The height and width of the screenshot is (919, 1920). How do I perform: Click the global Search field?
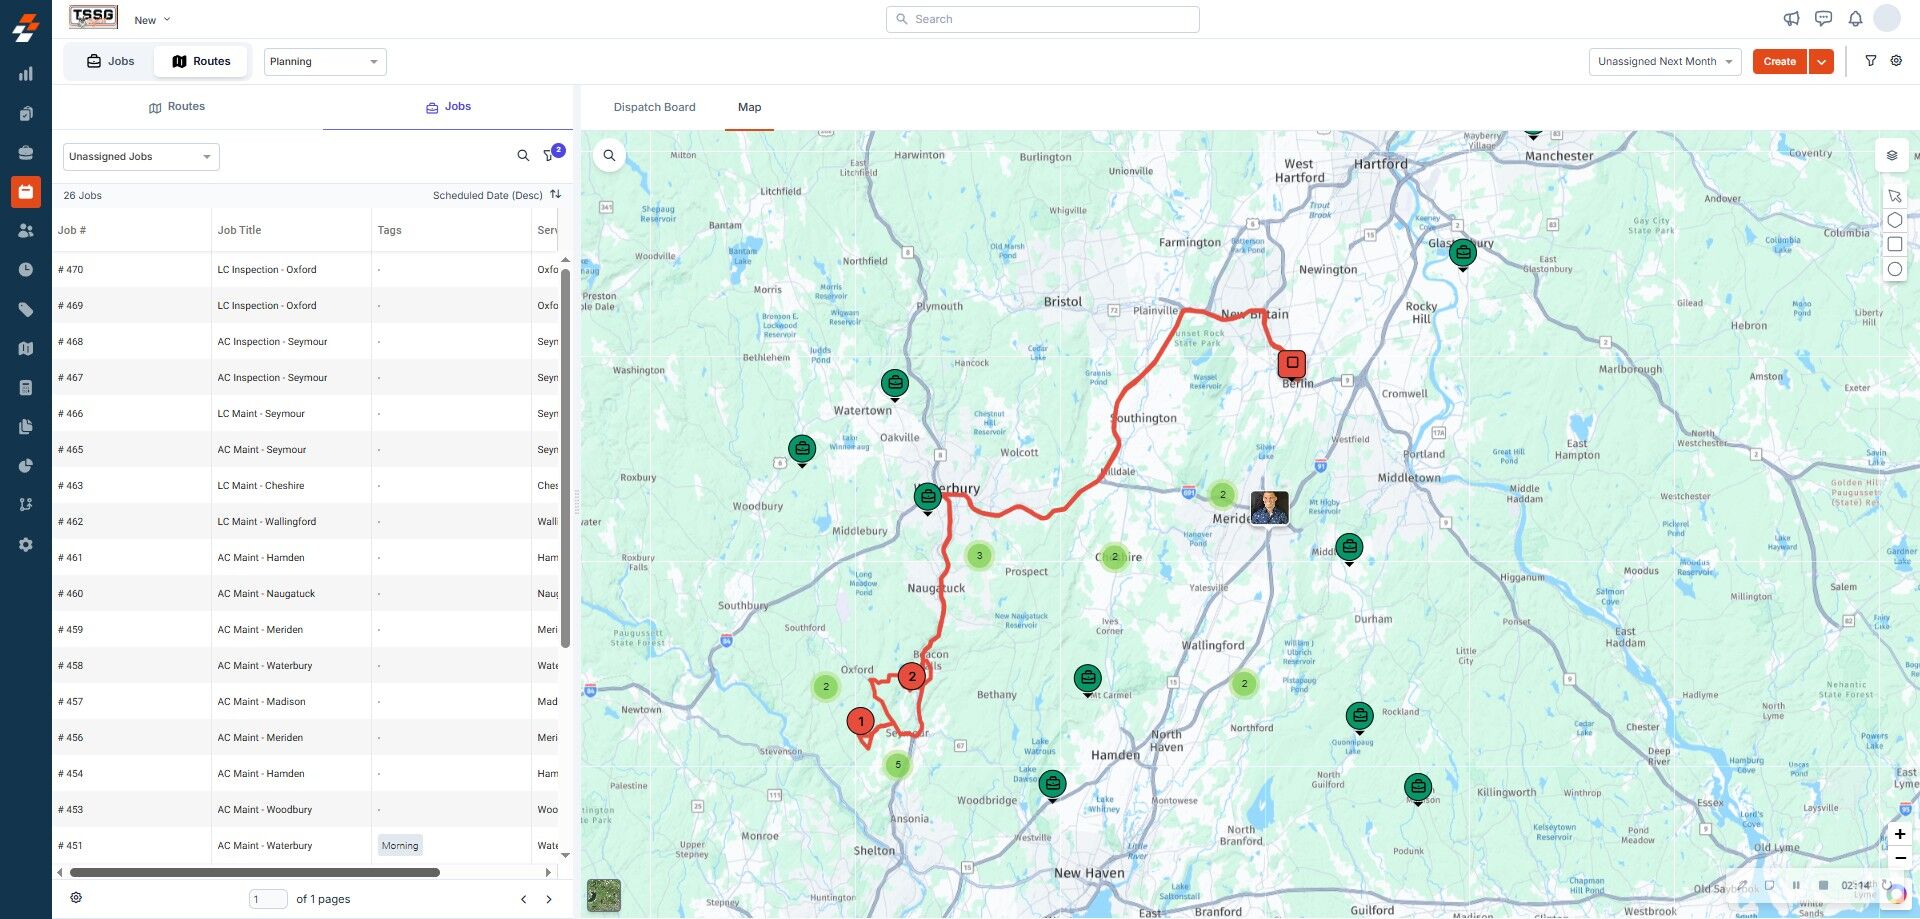point(1042,19)
